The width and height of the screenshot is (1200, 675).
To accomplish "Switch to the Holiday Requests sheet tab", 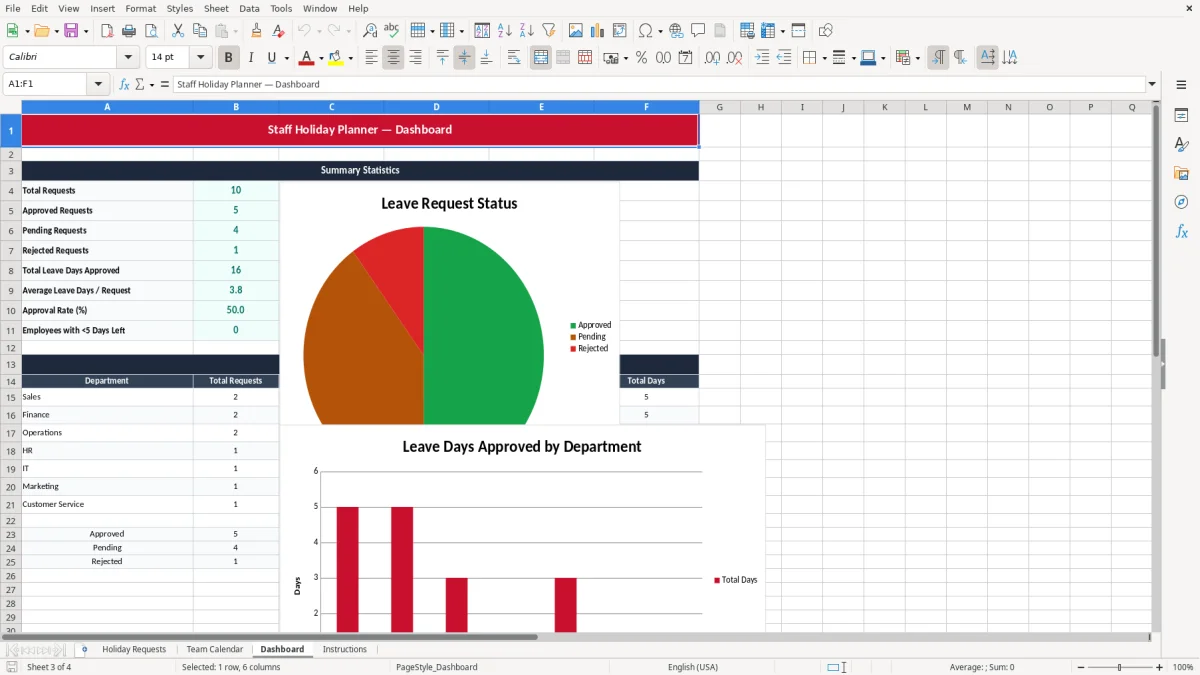I will tap(134, 649).
